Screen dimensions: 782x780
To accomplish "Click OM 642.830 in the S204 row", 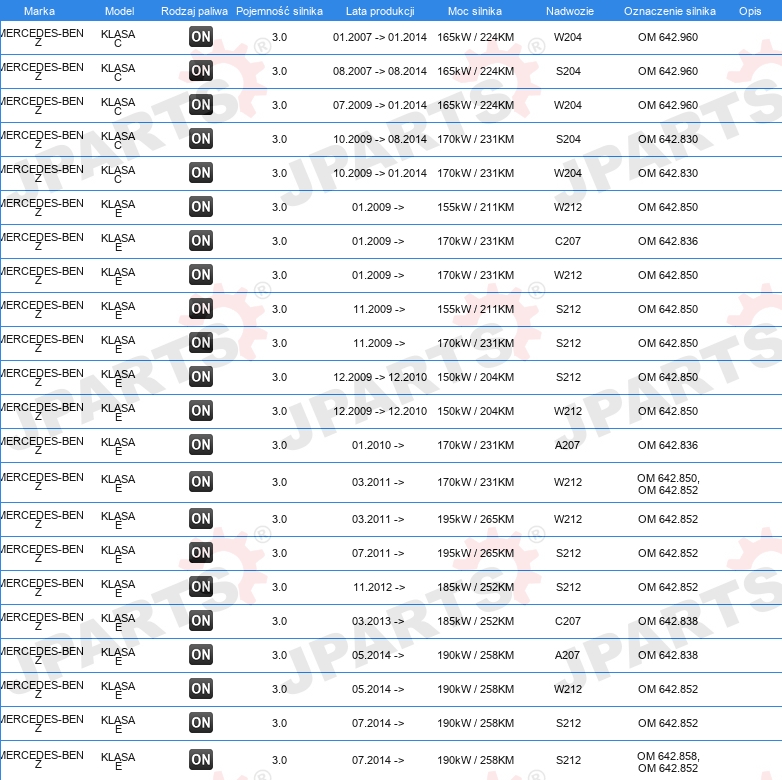I will point(668,139).
